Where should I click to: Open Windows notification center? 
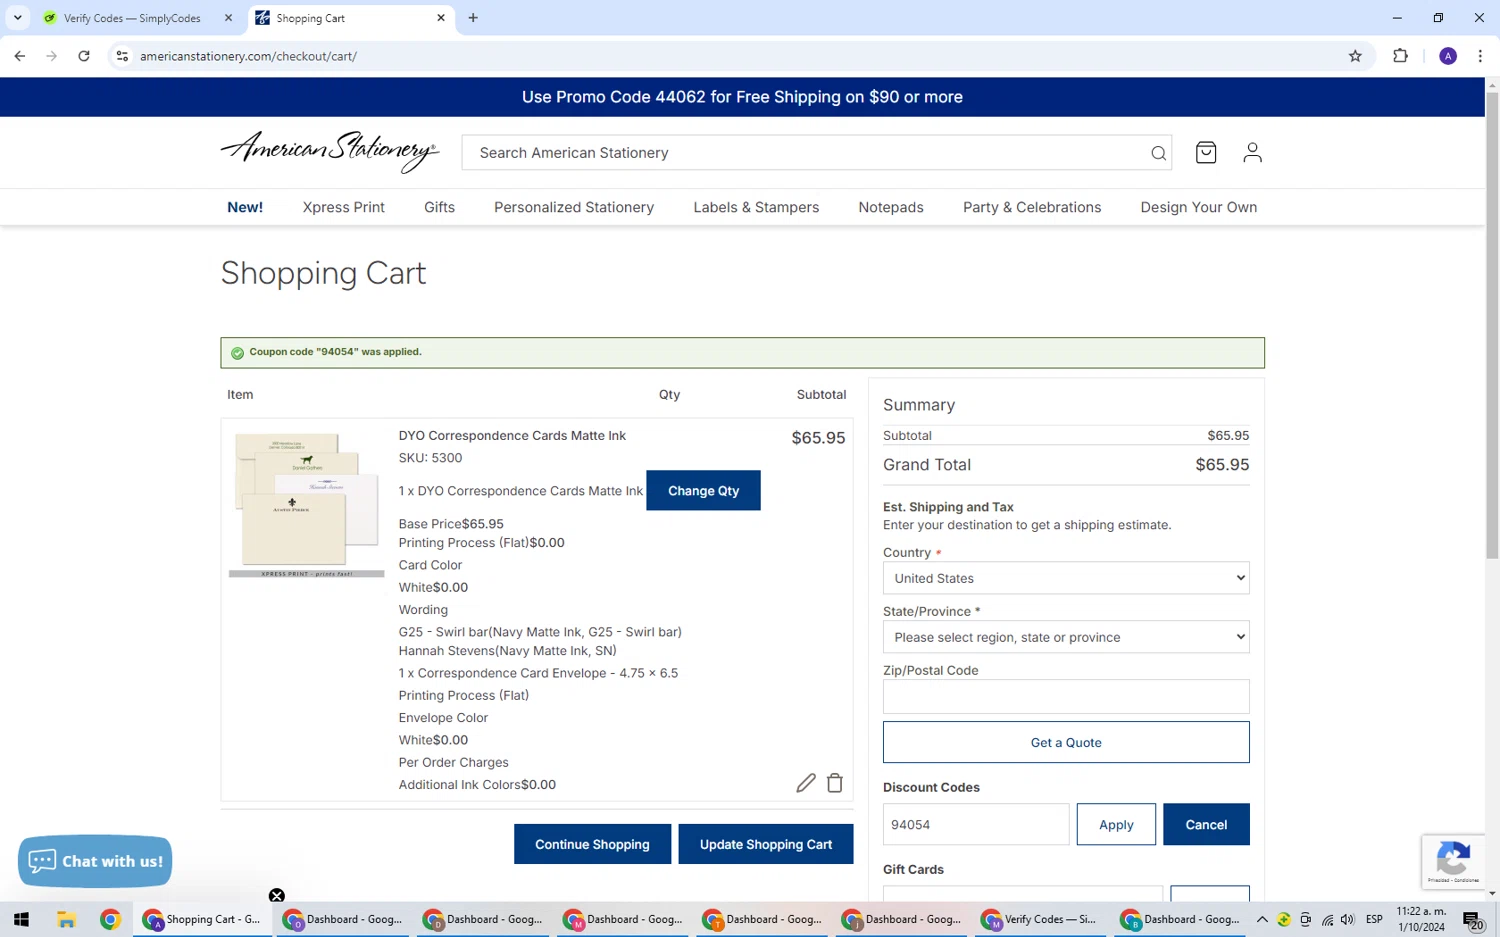[1473, 920]
